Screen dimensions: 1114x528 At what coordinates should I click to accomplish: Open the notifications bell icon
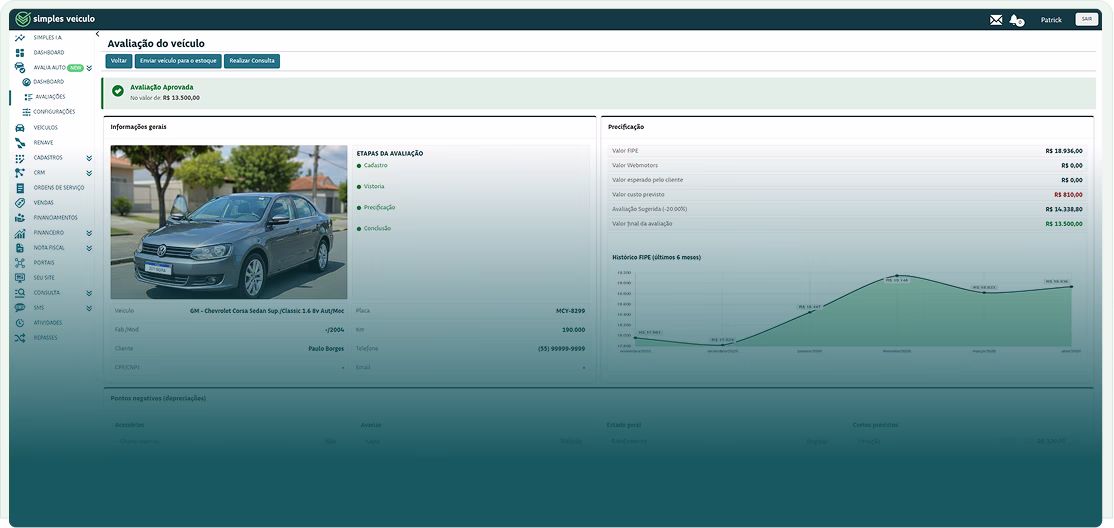point(1015,20)
